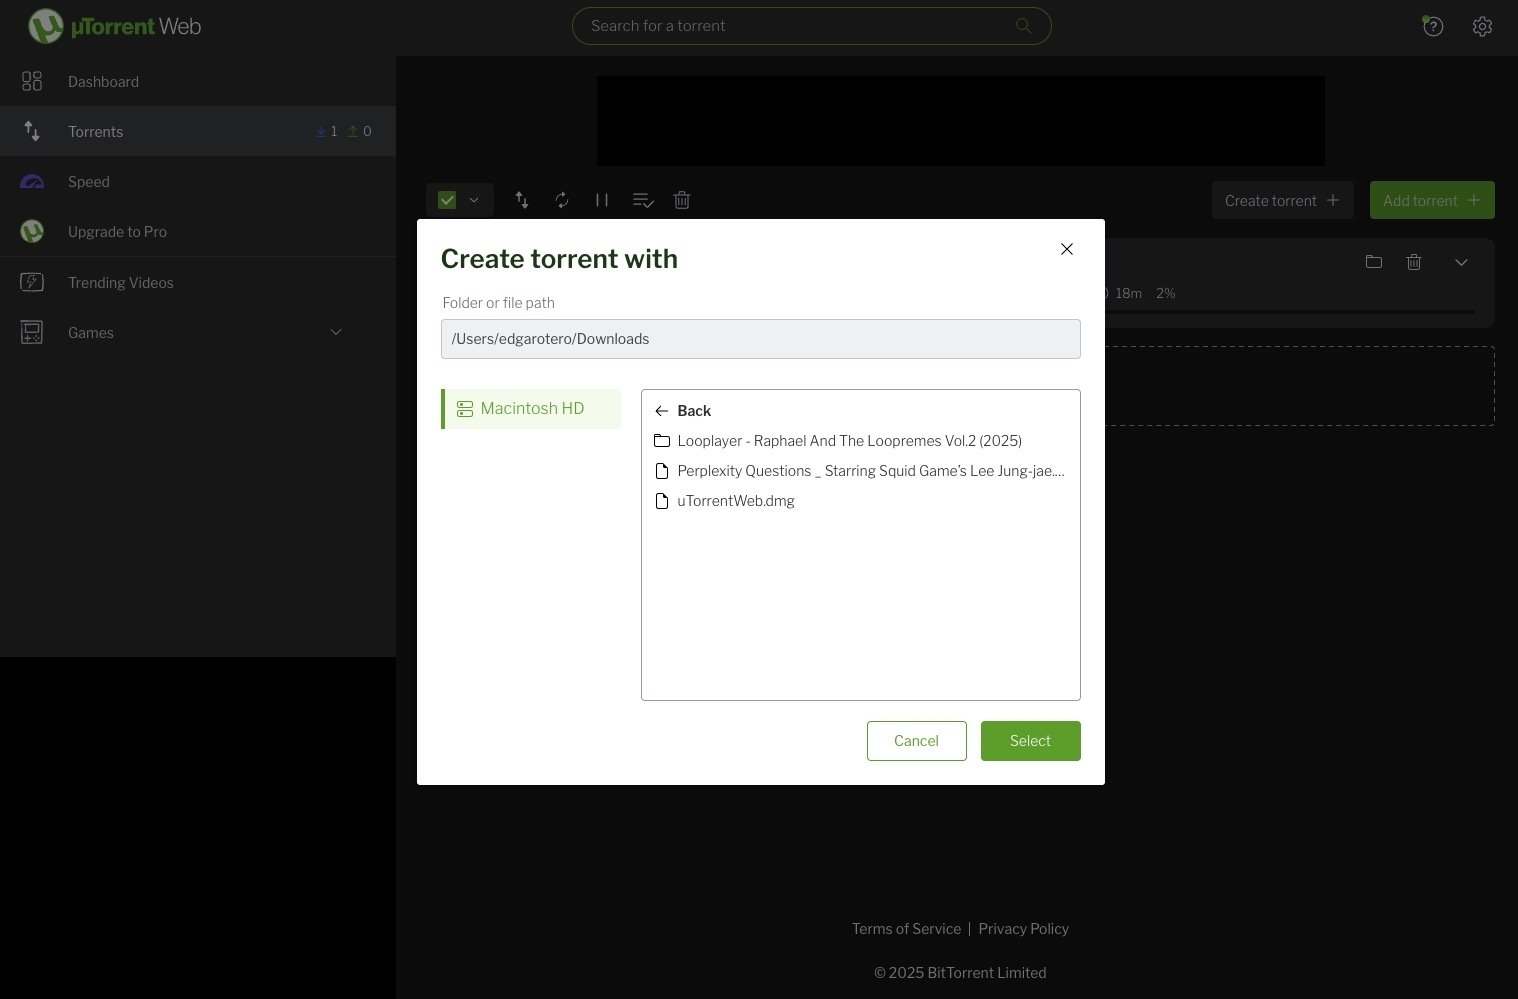Expand the torrent row details chevron
The image size is (1518, 999).
(x=1461, y=262)
